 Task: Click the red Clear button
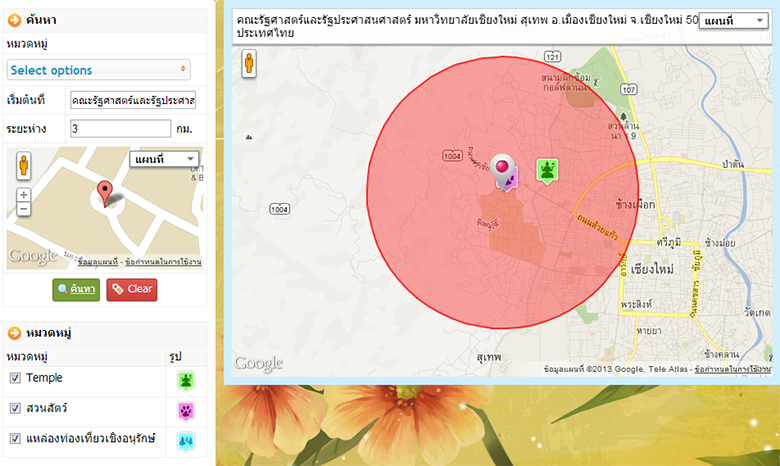(132, 289)
